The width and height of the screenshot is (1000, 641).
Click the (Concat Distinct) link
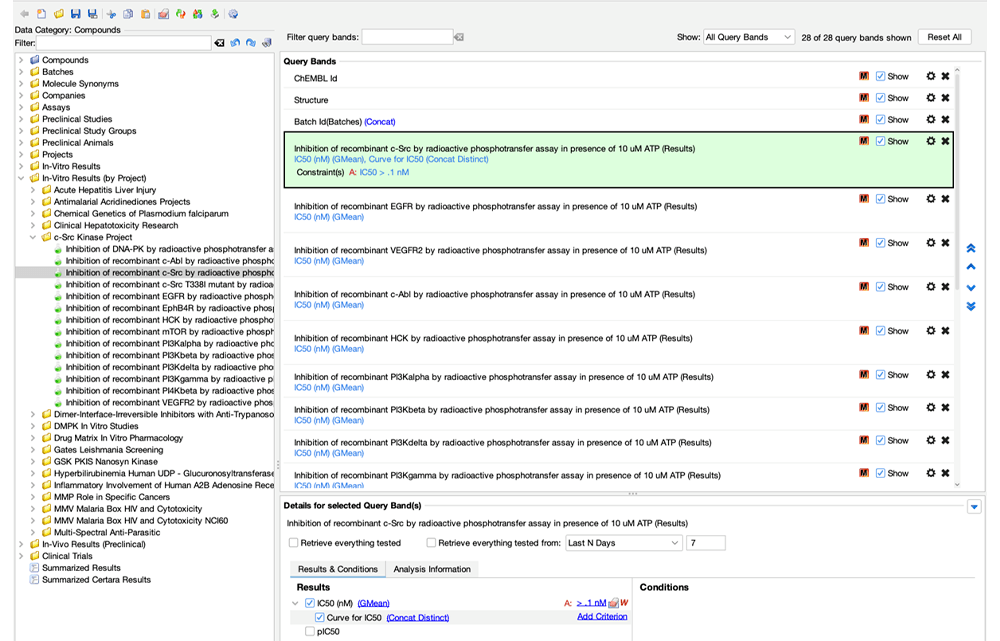418,617
